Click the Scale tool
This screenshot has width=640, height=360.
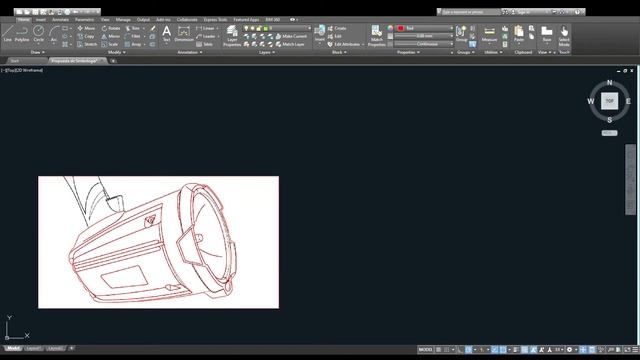click(x=110, y=44)
